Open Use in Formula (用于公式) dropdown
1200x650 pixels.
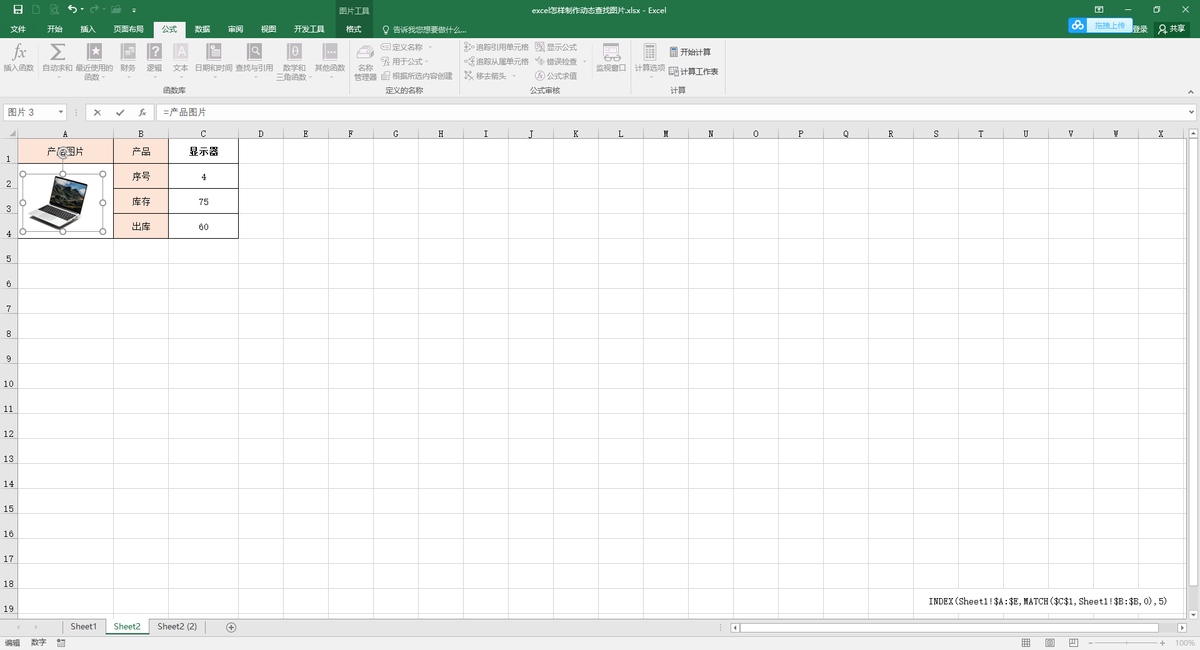(x=405, y=61)
